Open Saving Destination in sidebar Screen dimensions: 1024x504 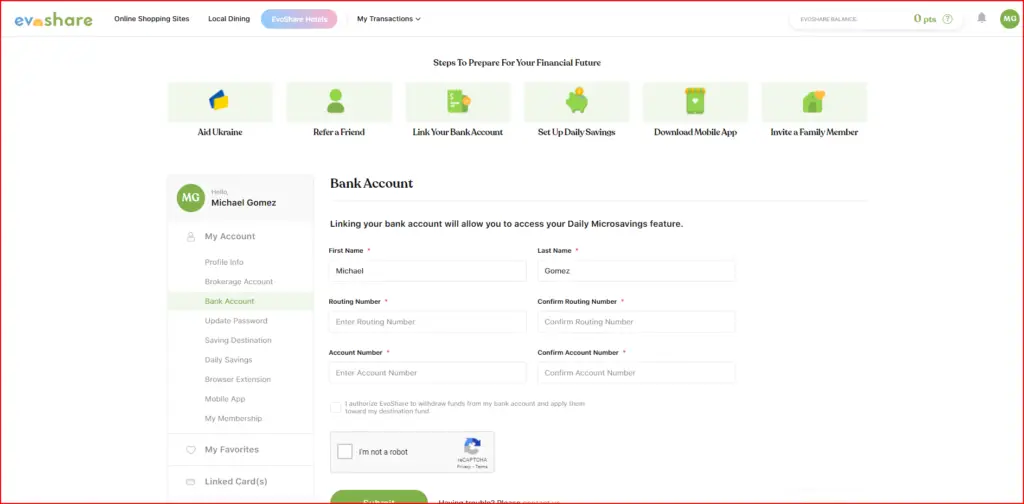tap(238, 341)
